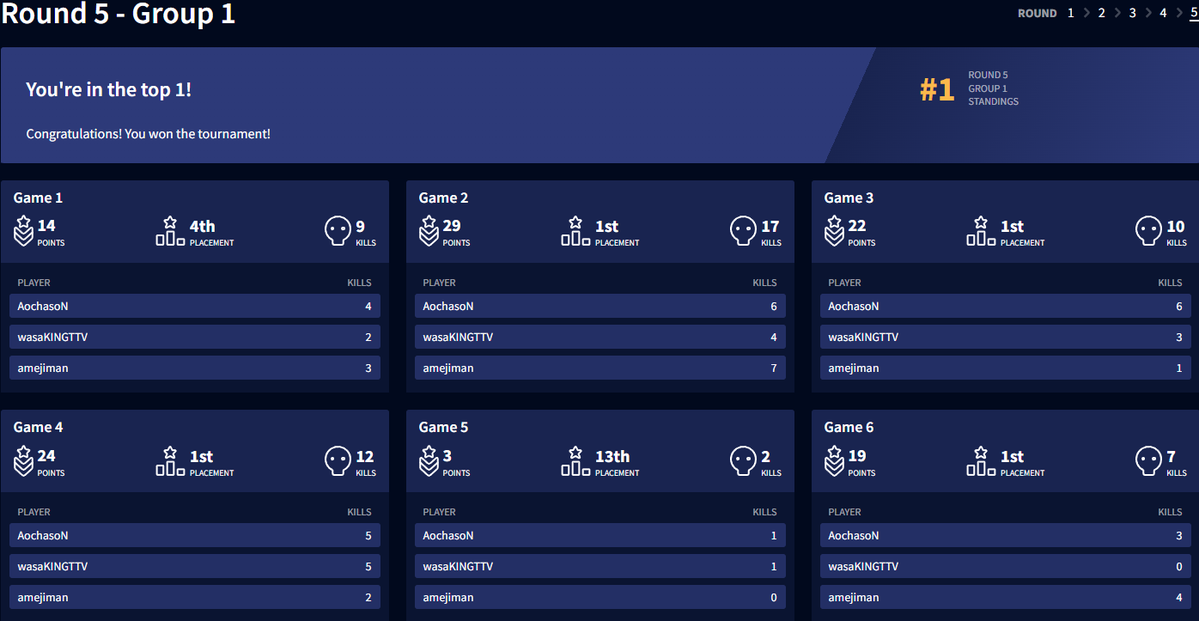
Task: Select wasaKINGTTV row in Game 1
Action: pos(195,337)
